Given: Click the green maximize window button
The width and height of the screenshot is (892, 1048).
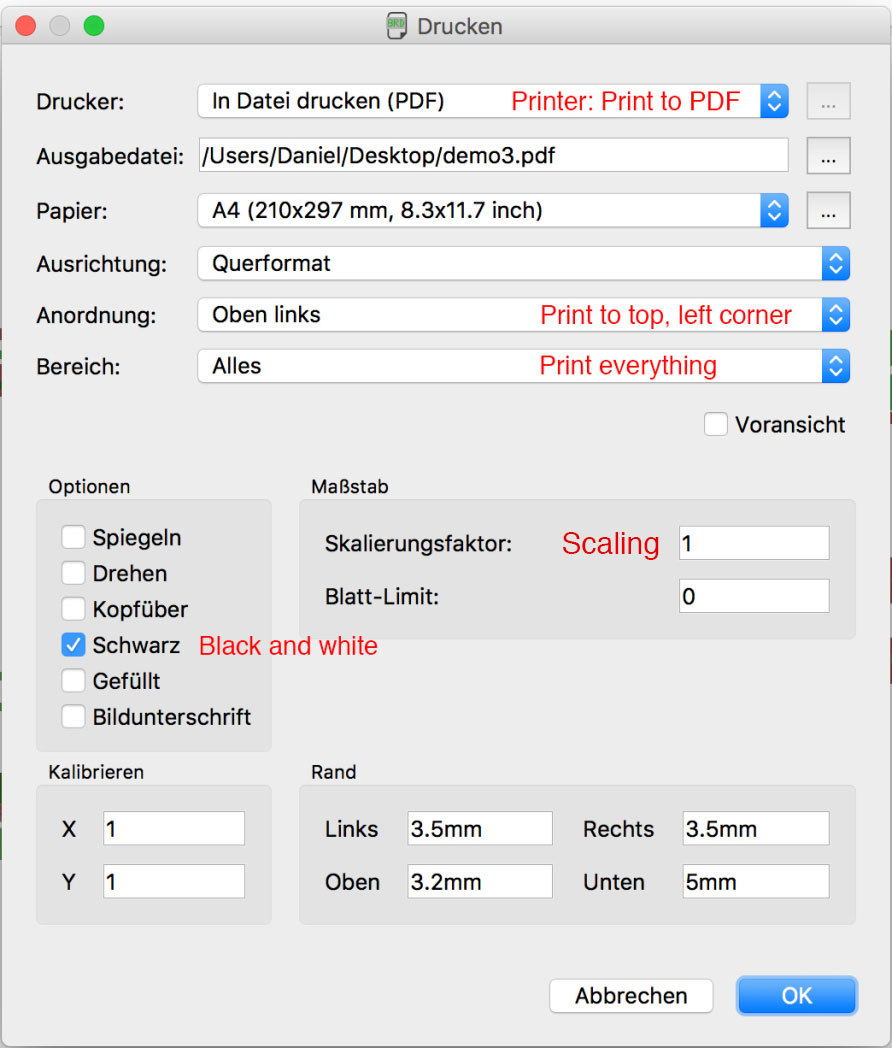Looking at the screenshot, I should pos(93,27).
